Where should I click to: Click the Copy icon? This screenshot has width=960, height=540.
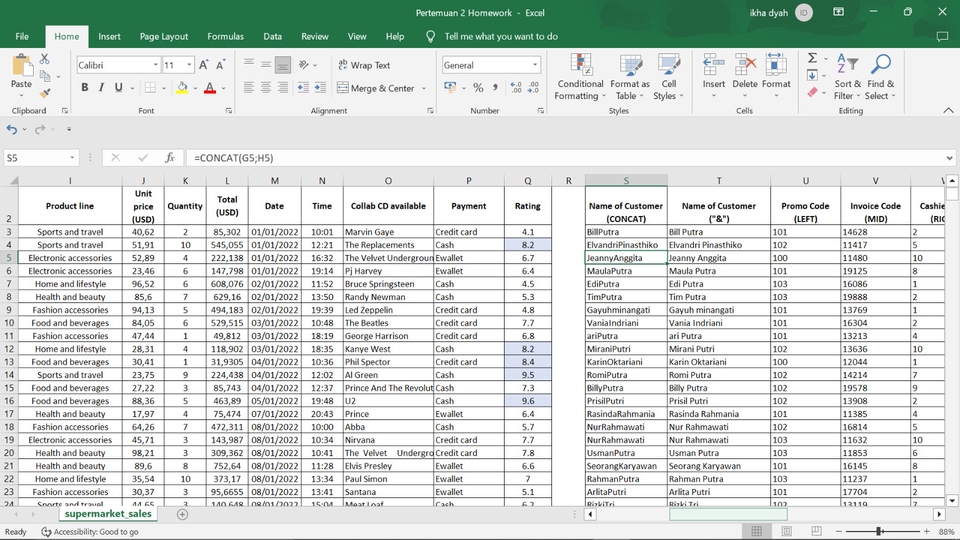coord(45,76)
